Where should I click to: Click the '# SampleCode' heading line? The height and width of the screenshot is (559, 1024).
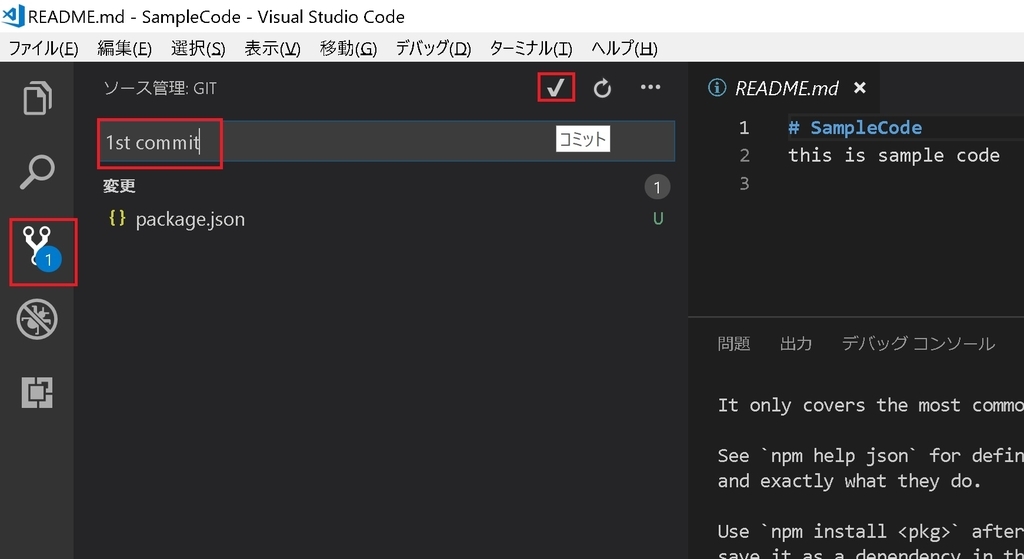tap(855, 128)
